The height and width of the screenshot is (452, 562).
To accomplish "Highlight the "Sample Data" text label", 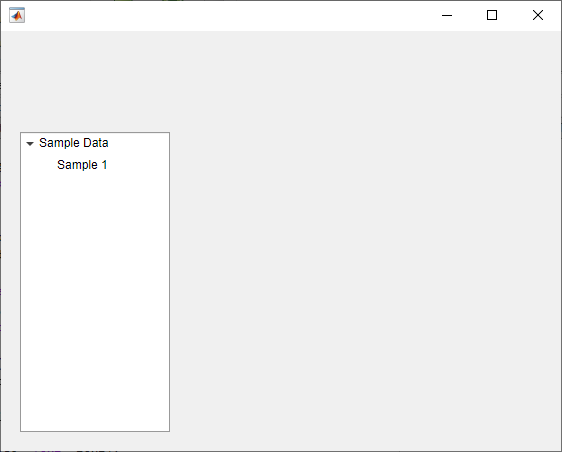I will (x=73, y=143).
